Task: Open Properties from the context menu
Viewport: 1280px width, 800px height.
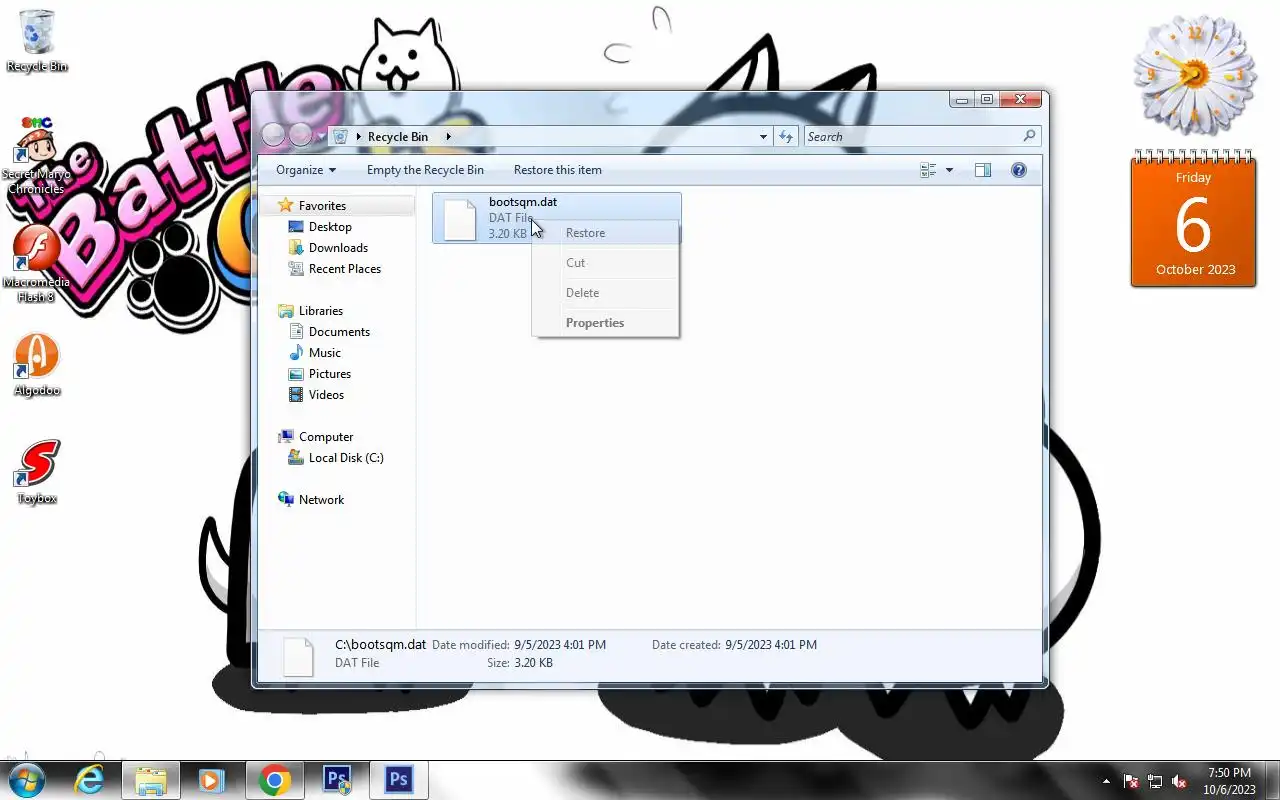Action: point(605,323)
